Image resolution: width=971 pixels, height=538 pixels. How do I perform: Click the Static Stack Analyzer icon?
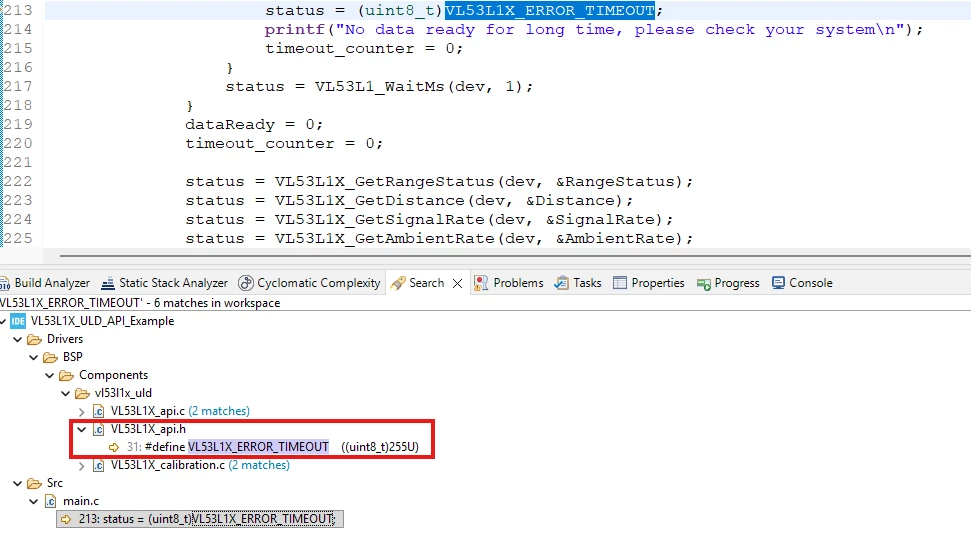click(108, 284)
